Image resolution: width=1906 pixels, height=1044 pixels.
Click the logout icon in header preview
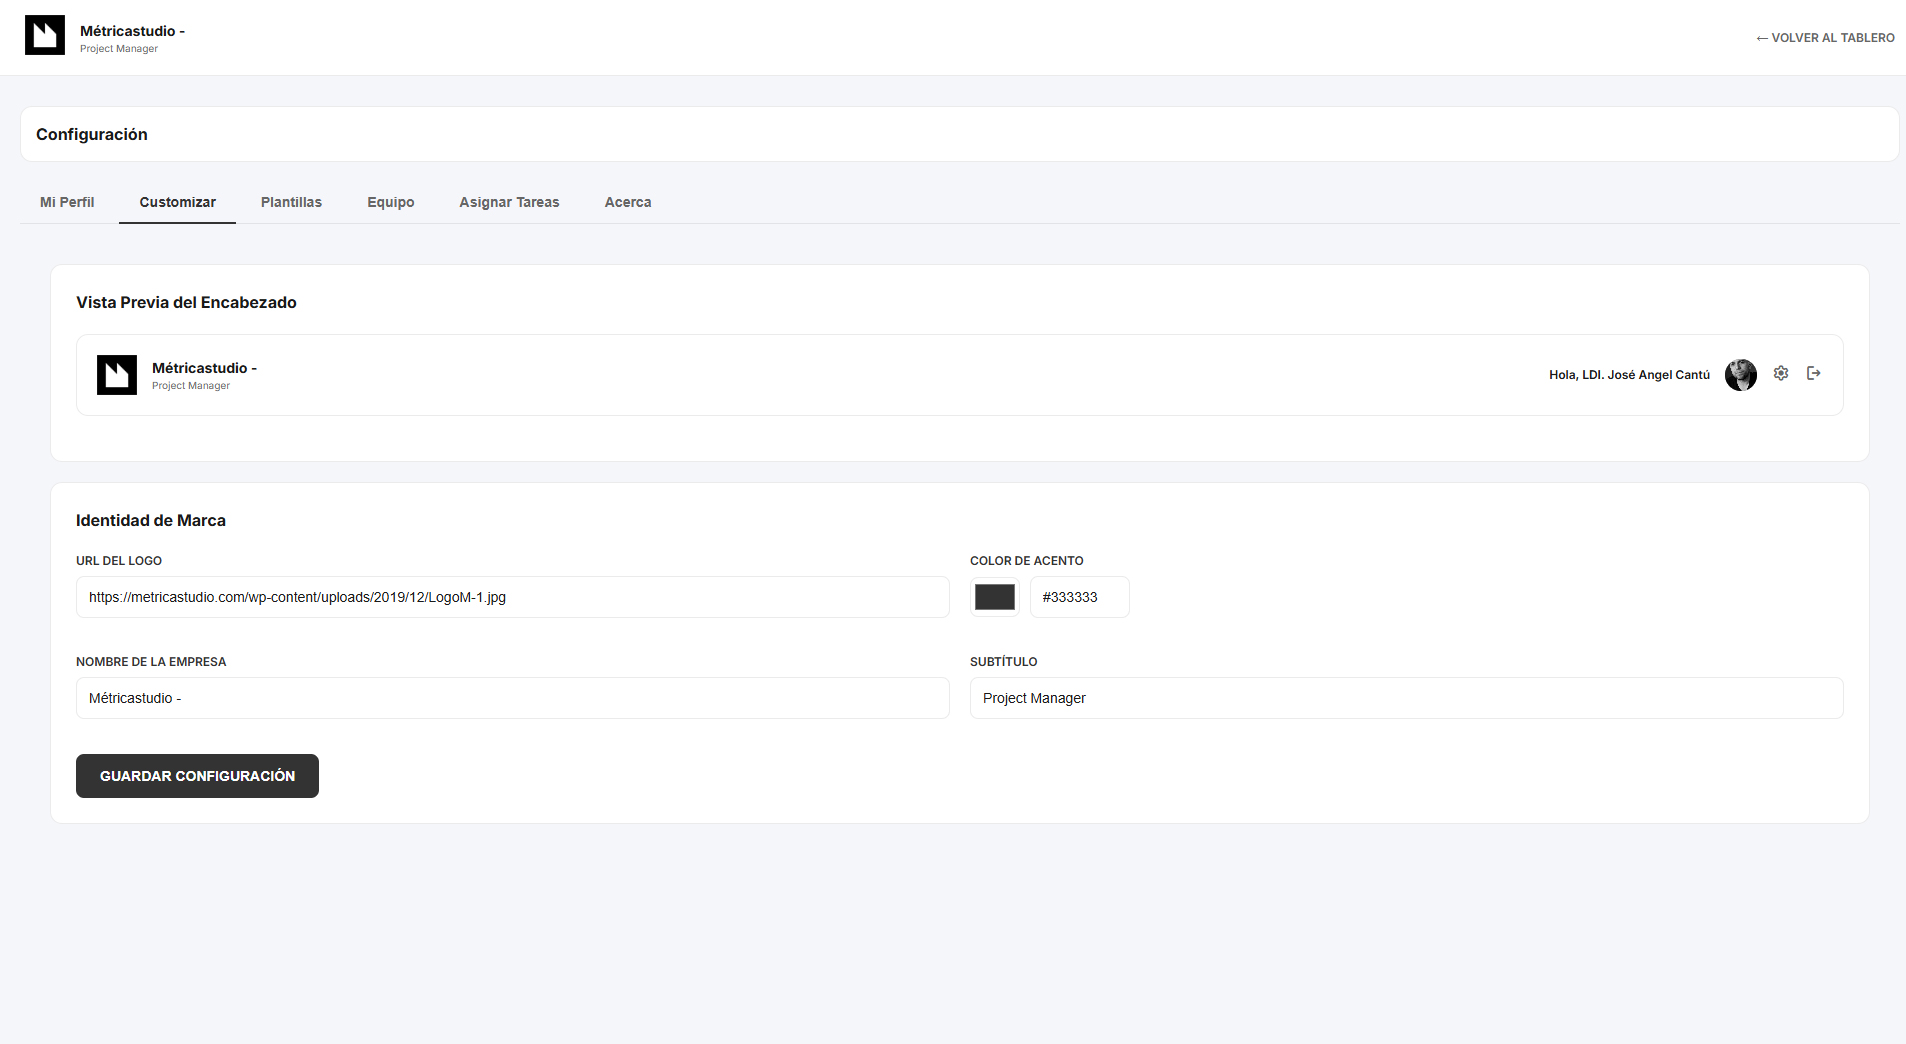pyautogui.click(x=1813, y=373)
